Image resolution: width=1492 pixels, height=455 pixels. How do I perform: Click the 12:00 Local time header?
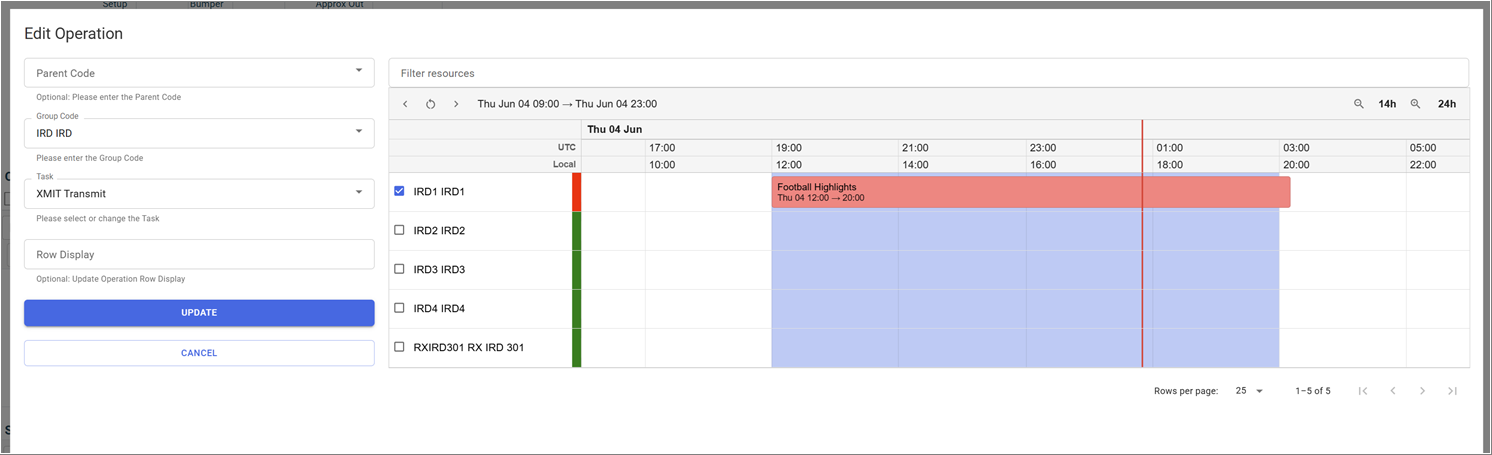coord(789,165)
